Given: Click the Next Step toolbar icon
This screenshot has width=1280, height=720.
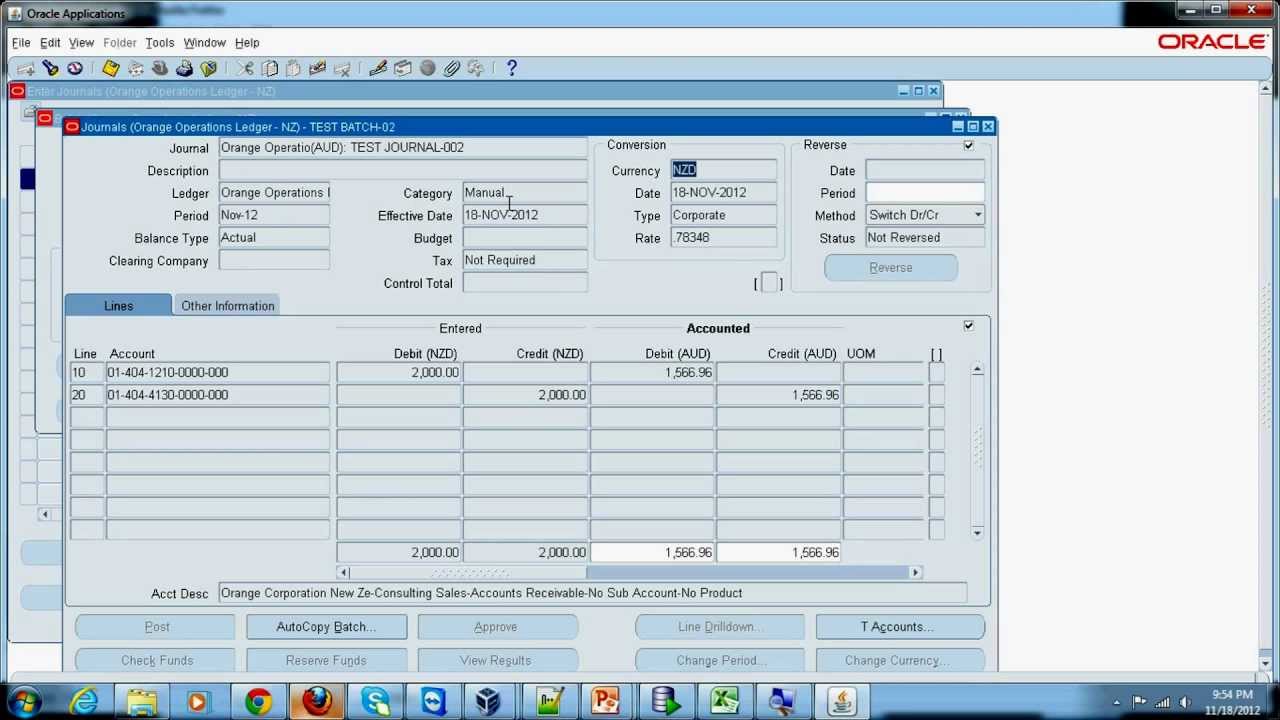Looking at the screenshot, I should click(x=136, y=68).
